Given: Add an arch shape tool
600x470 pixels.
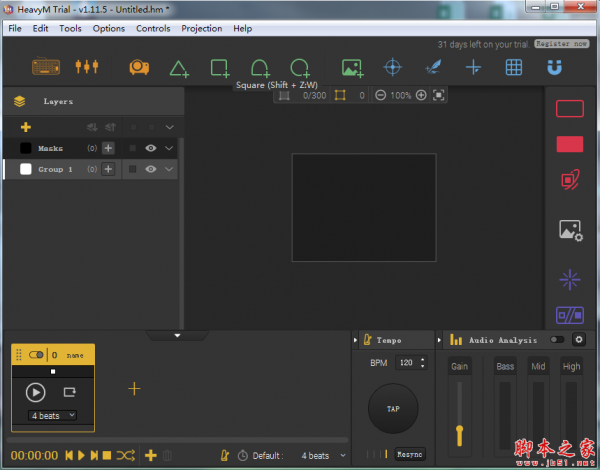Looking at the screenshot, I should 260,68.
